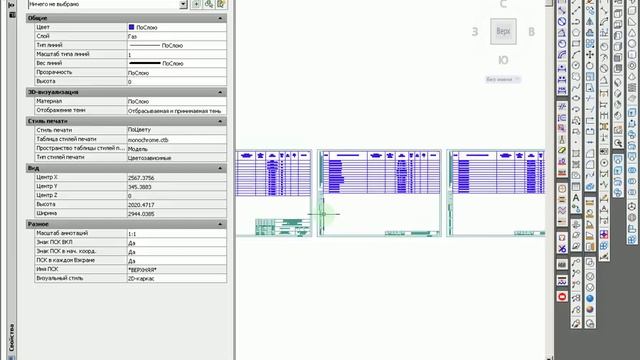Viewport: 640px width, 360px height.
Task: Click the Ю south compass label
Action: point(503,60)
